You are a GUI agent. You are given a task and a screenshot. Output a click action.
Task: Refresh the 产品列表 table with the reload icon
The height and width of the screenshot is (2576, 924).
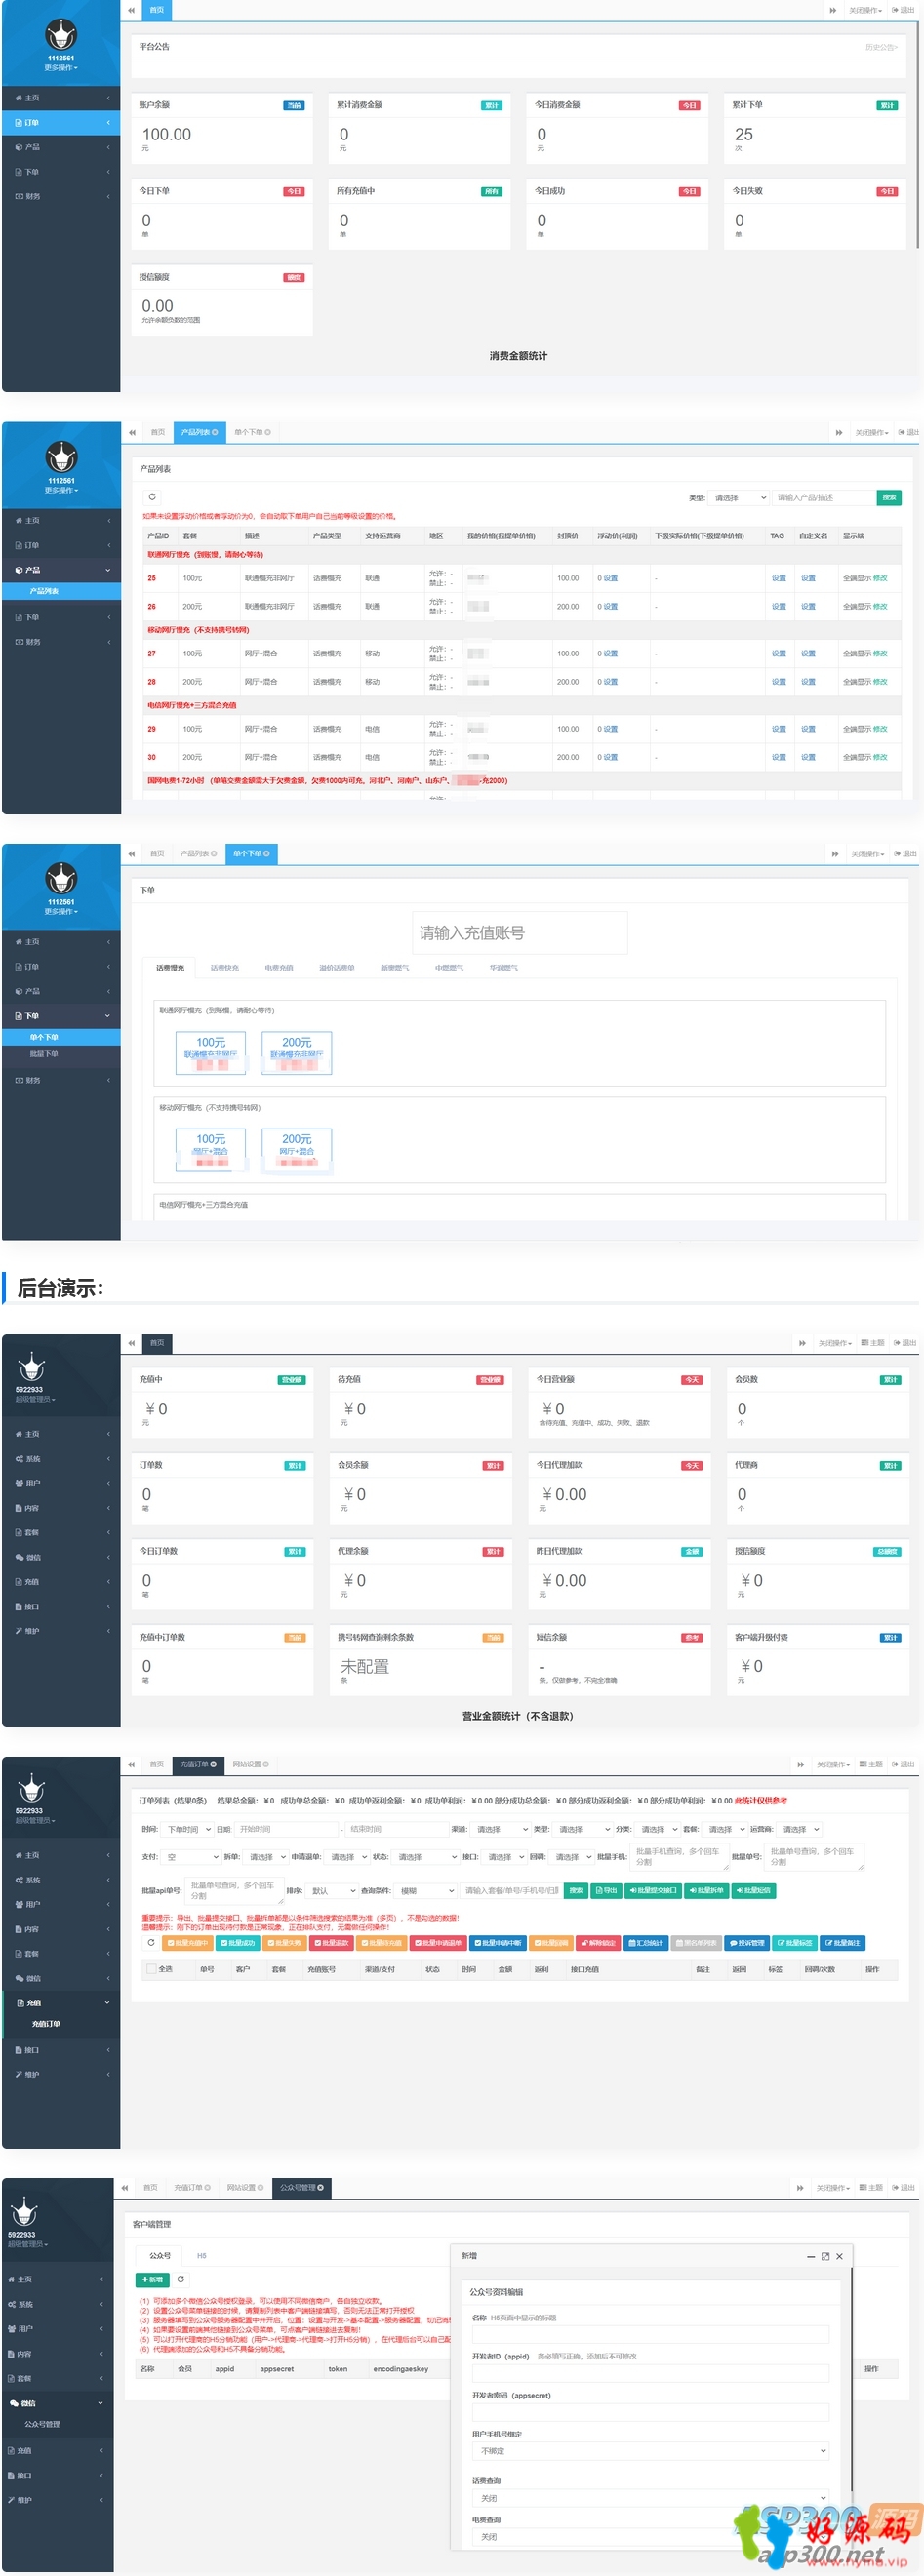pyautogui.click(x=152, y=496)
